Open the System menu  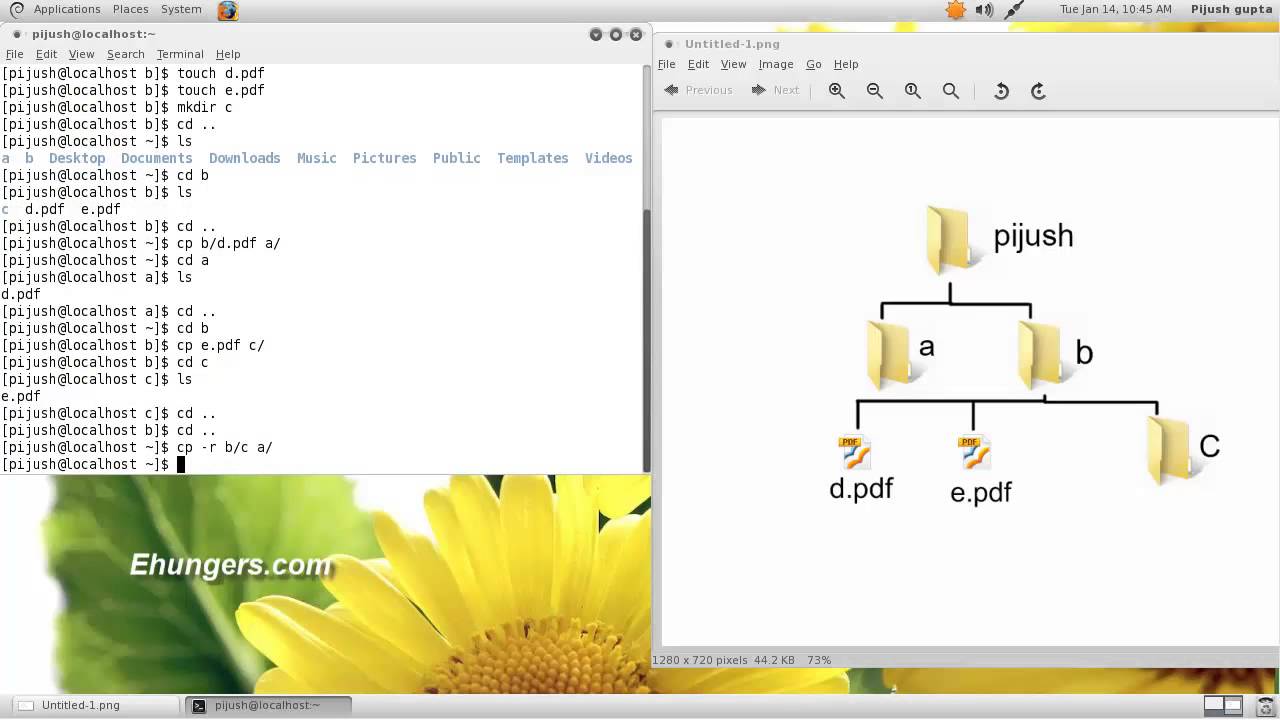(181, 9)
